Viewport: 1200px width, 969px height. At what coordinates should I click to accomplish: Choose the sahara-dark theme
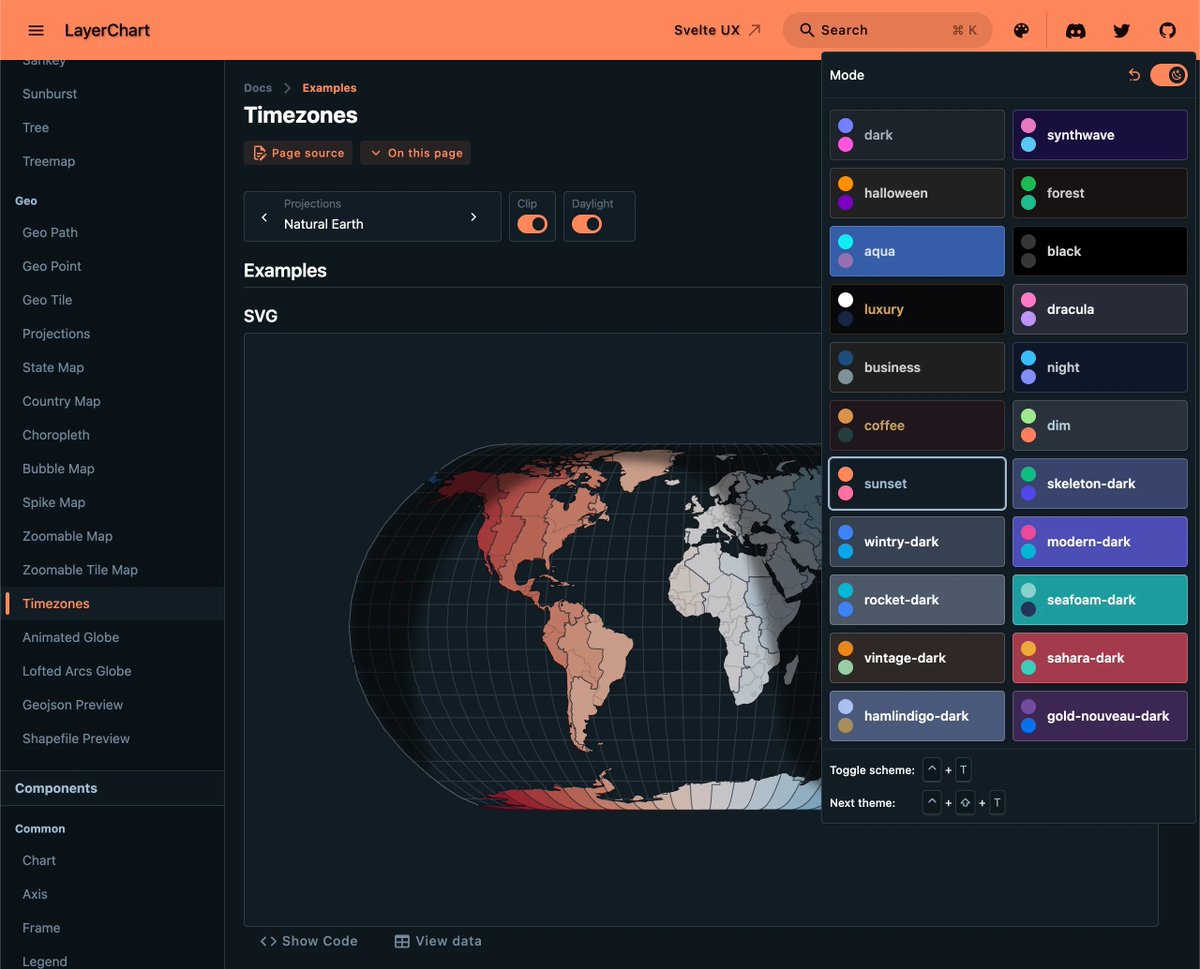(x=1100, y=657)
